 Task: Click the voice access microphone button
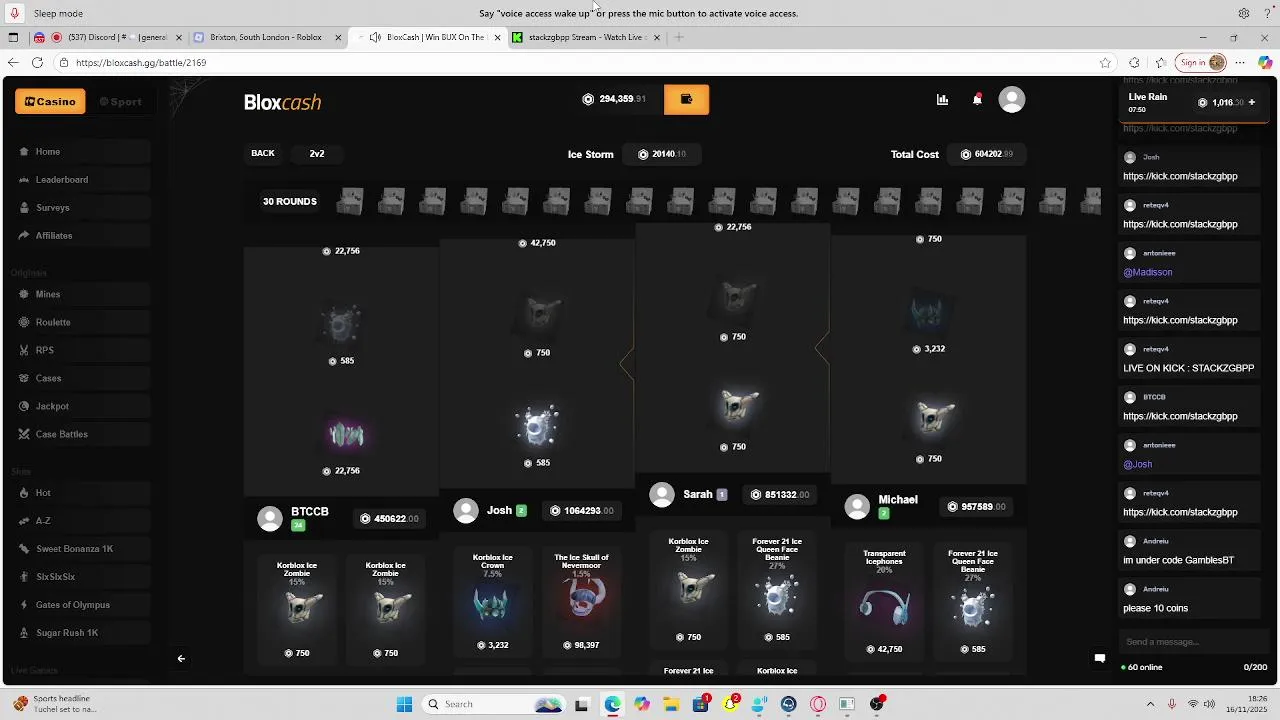[14, 13]
